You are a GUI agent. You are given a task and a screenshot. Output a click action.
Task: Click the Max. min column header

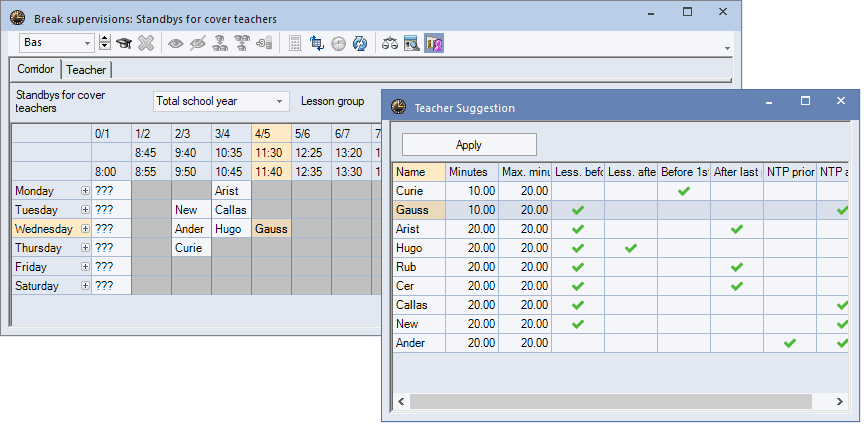pos(525,172)
